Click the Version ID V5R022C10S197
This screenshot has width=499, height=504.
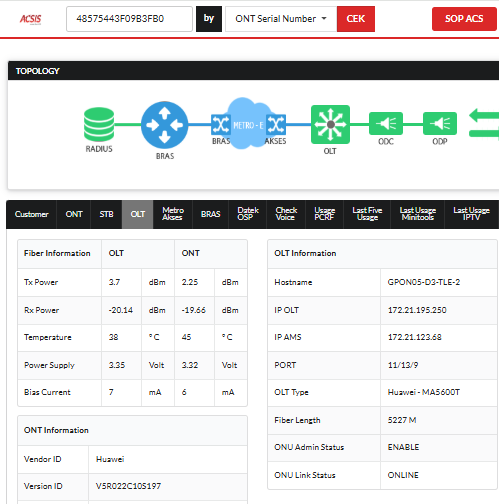coord(128,486)
